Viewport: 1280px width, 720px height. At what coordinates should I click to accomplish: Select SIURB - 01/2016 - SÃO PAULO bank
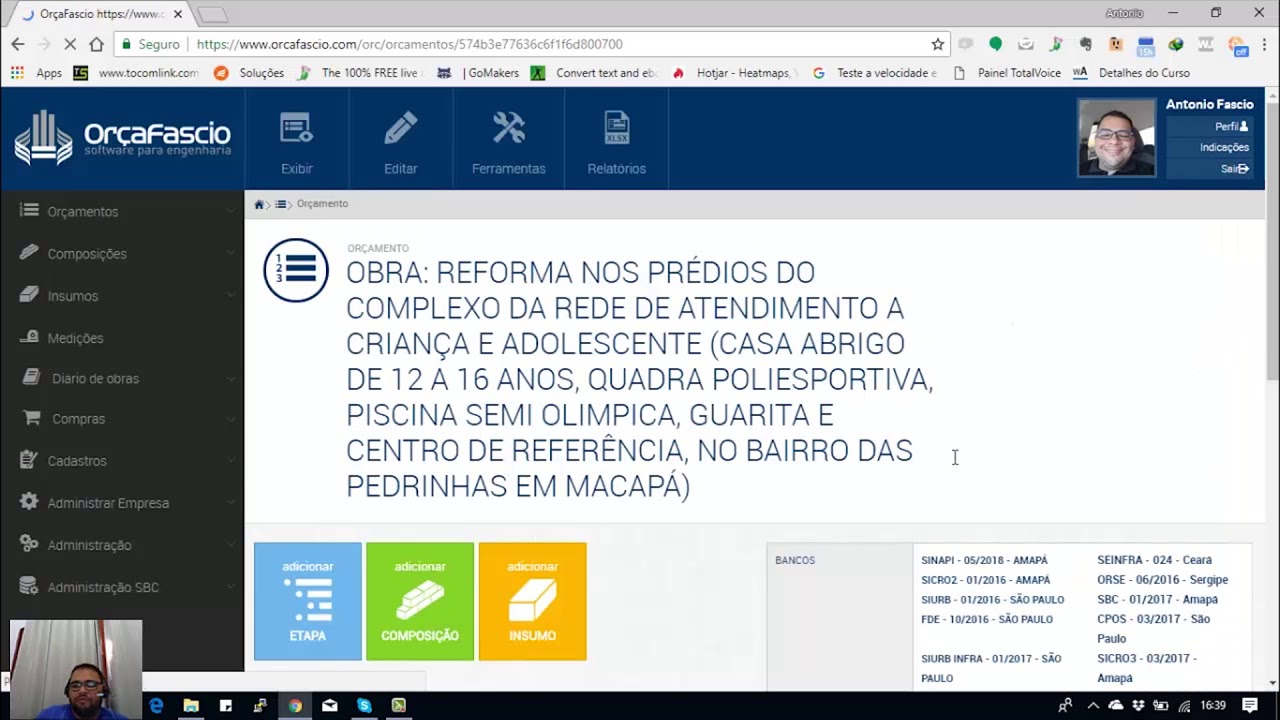click(x=992, y=599)
